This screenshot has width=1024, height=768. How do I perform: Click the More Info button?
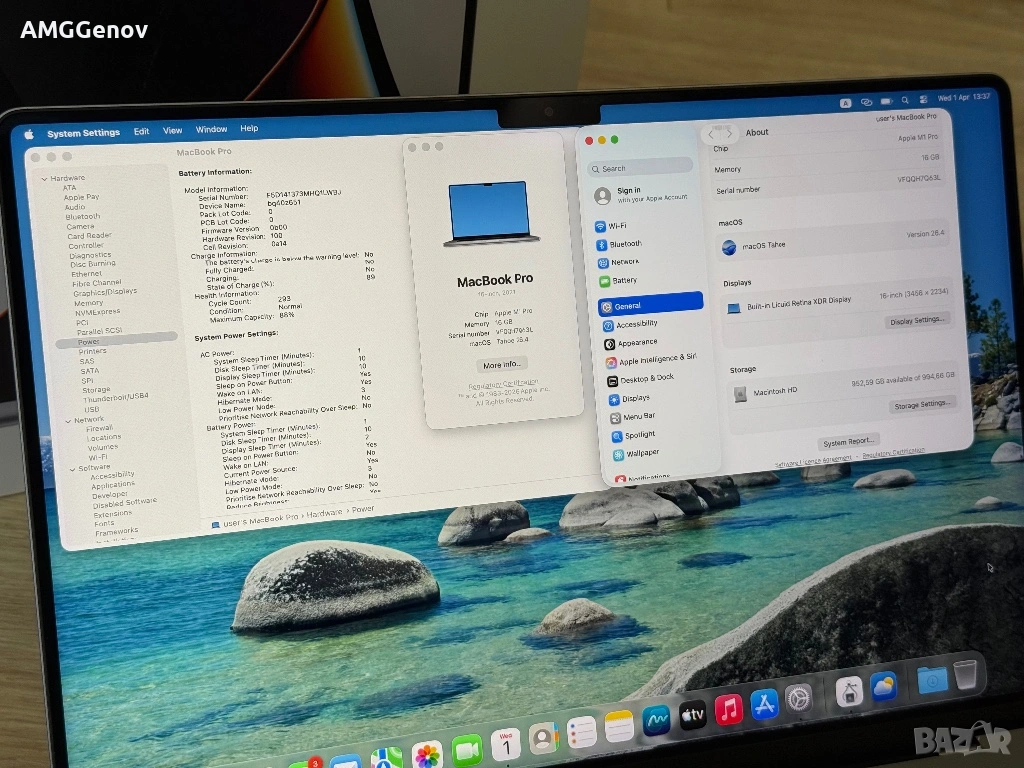[501, 365]
